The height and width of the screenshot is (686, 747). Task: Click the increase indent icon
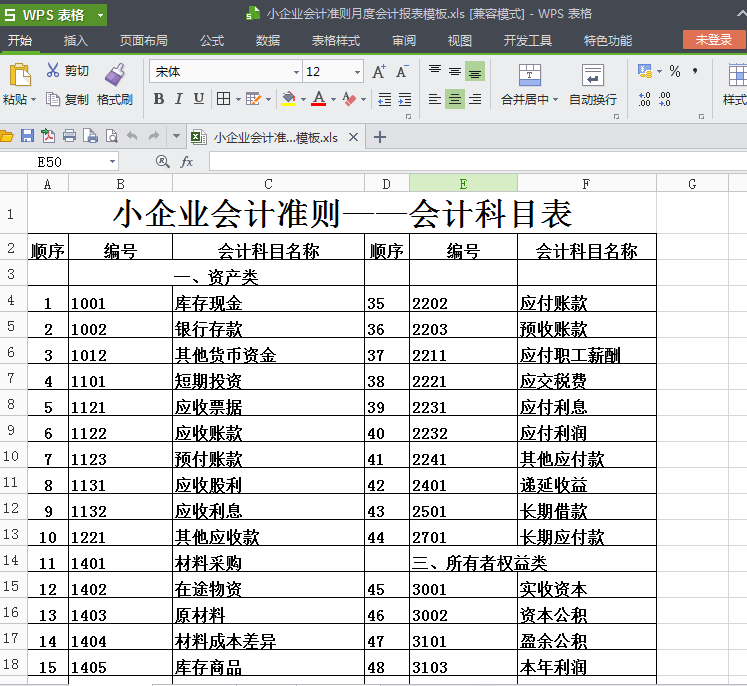tap(404, 99)
